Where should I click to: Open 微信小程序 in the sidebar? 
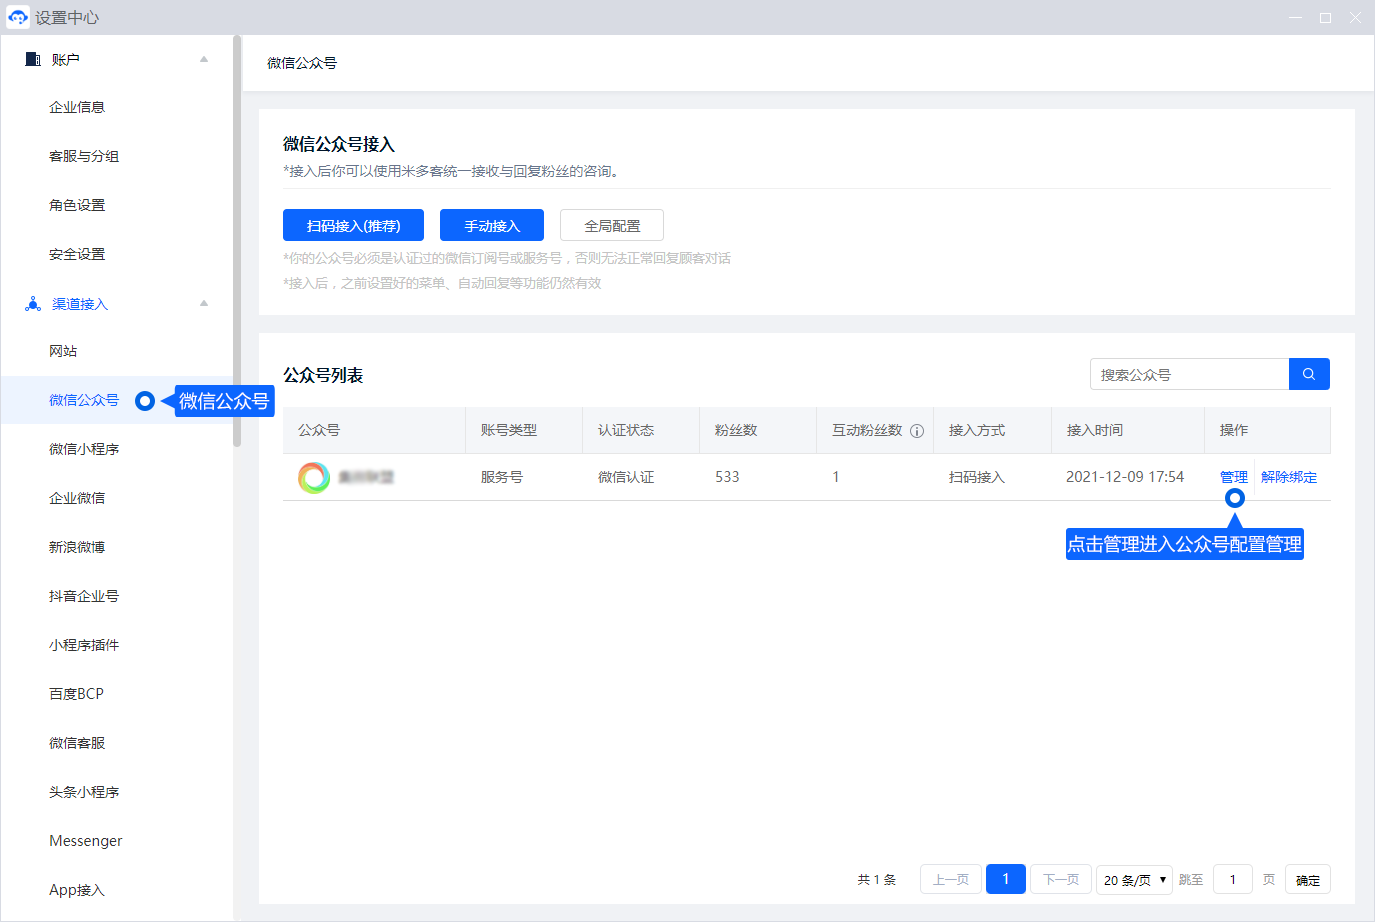(x=84, y=449)
